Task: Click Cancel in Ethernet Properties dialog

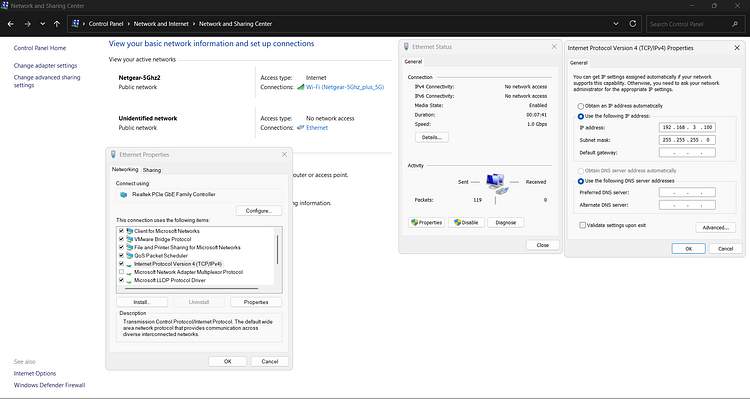Action: point(270,361)
